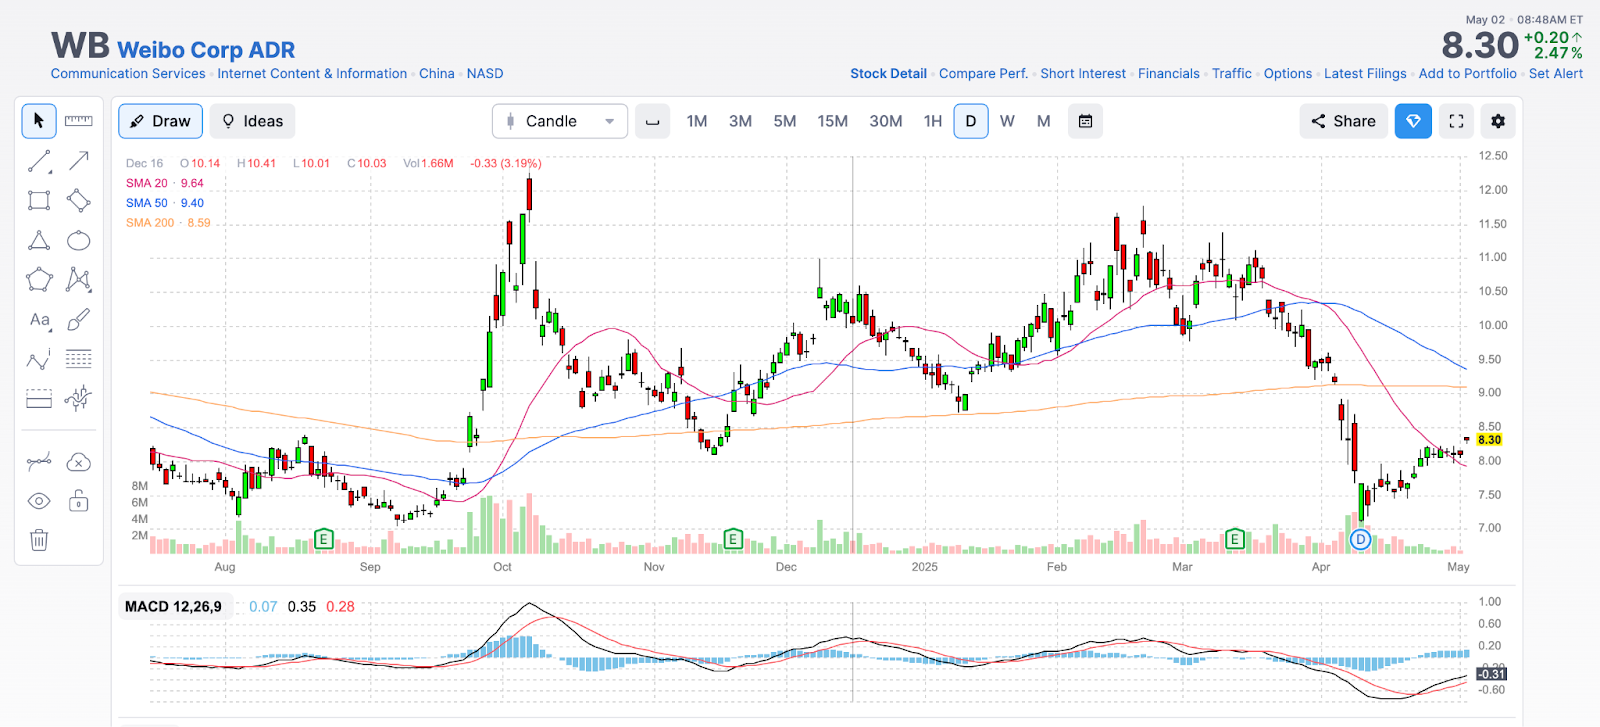The height and width of the screenshot is (727, 1600).
Task: Open the Options link
Action: (1288, 74)
